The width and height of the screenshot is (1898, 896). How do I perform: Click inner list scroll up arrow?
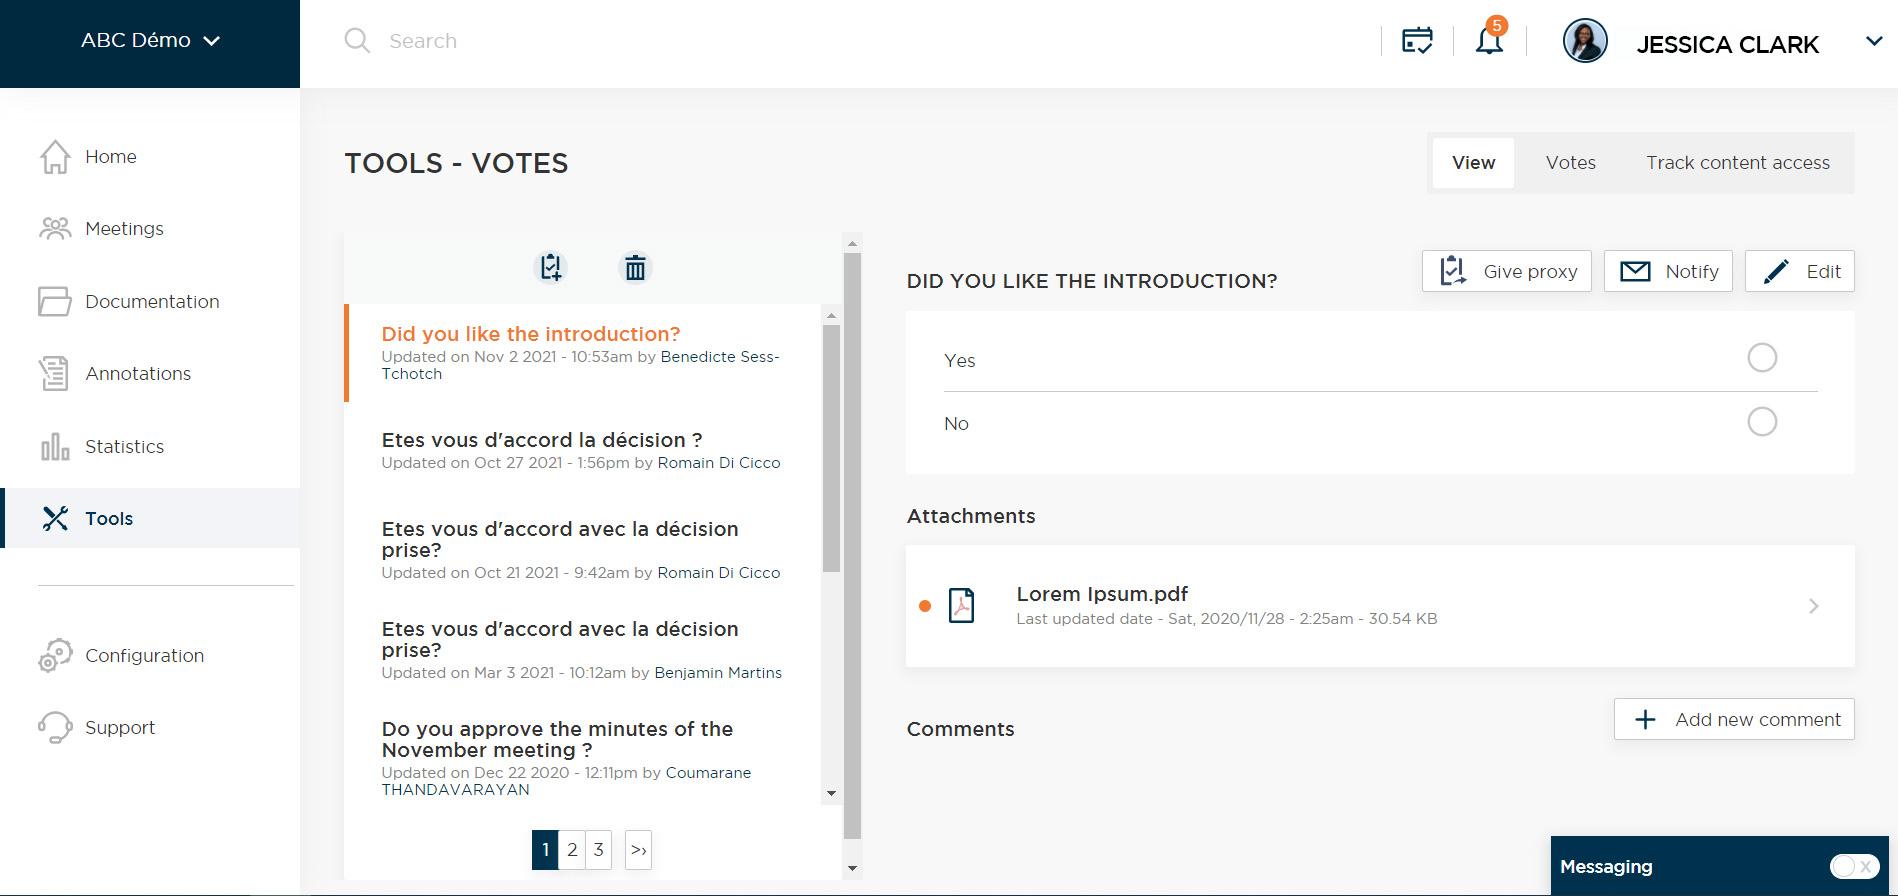click(831, 316)
